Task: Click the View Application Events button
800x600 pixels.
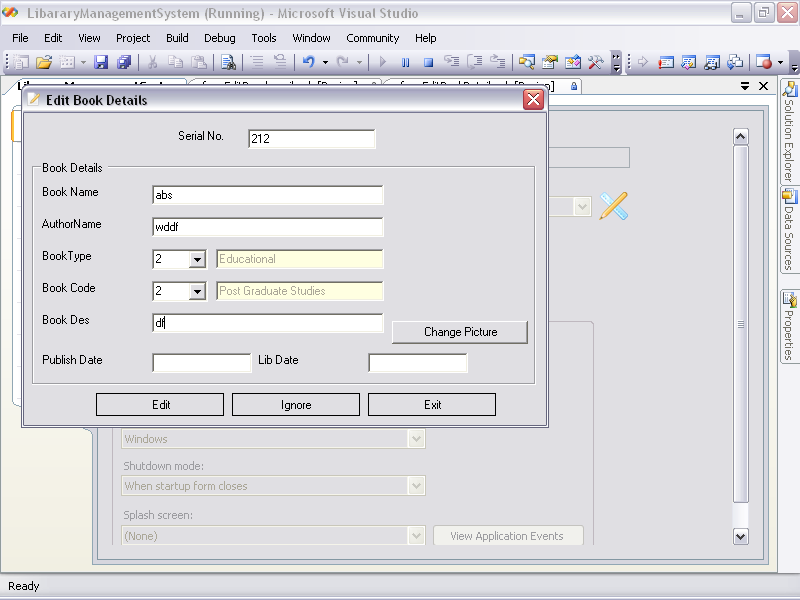Action: [508, 536]
